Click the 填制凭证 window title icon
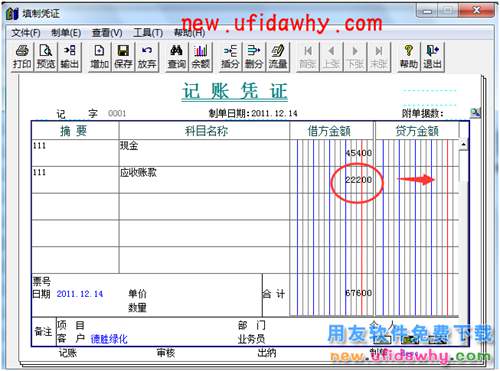This screenshot has height=371, width=500. tap(12, 13)
